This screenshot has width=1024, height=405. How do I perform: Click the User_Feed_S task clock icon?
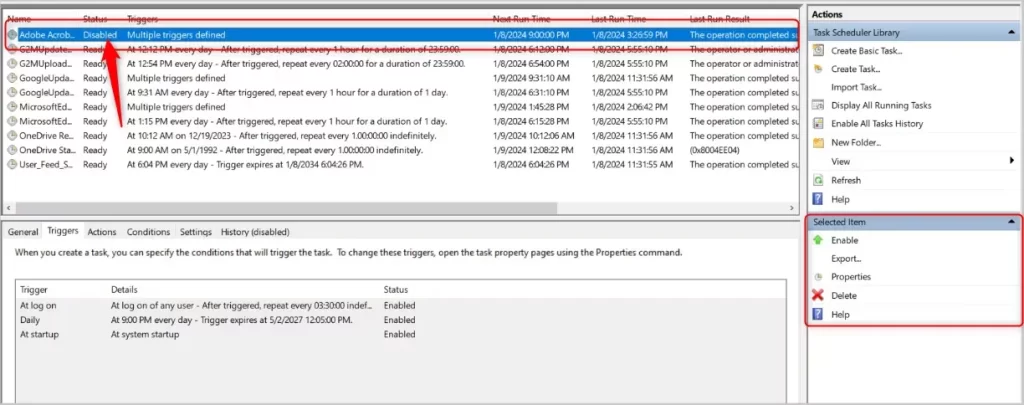[x=12, y=164]
